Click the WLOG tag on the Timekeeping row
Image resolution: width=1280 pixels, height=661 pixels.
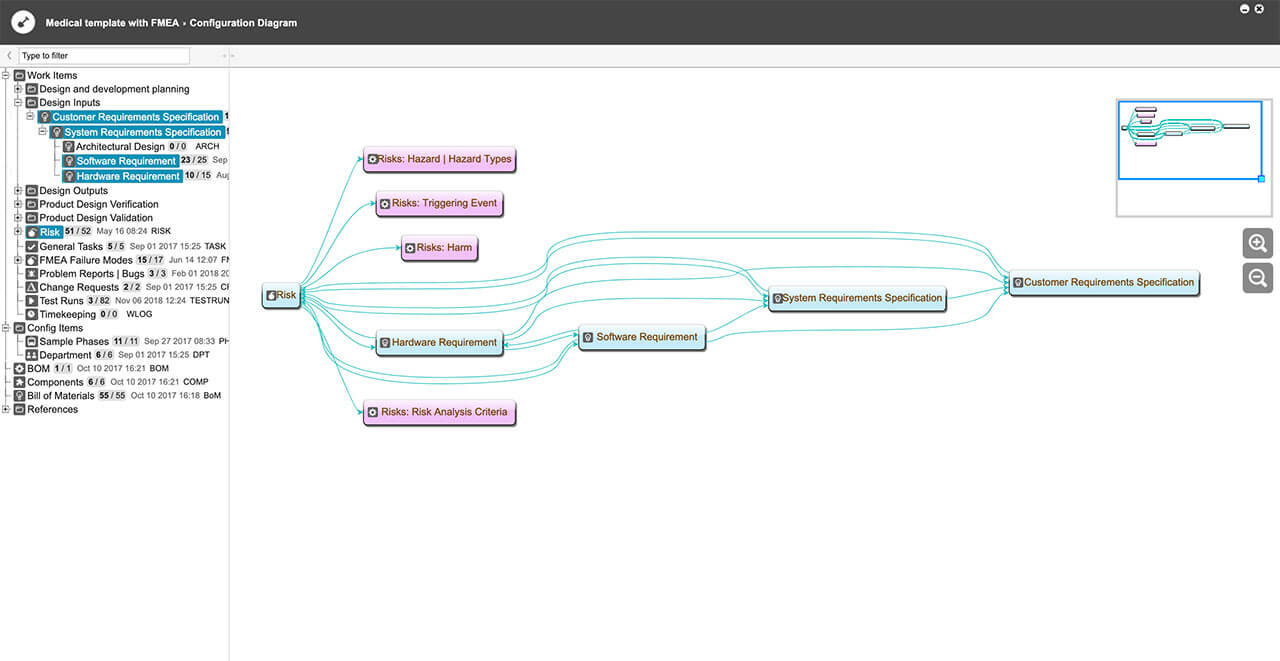[x=139, y=314]
